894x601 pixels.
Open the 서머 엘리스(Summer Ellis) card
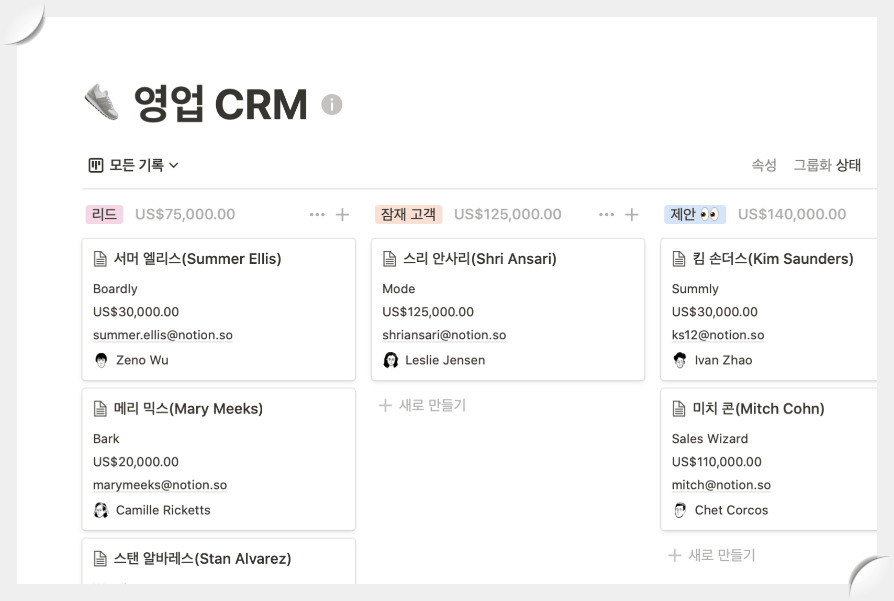[x=218, y=309]
